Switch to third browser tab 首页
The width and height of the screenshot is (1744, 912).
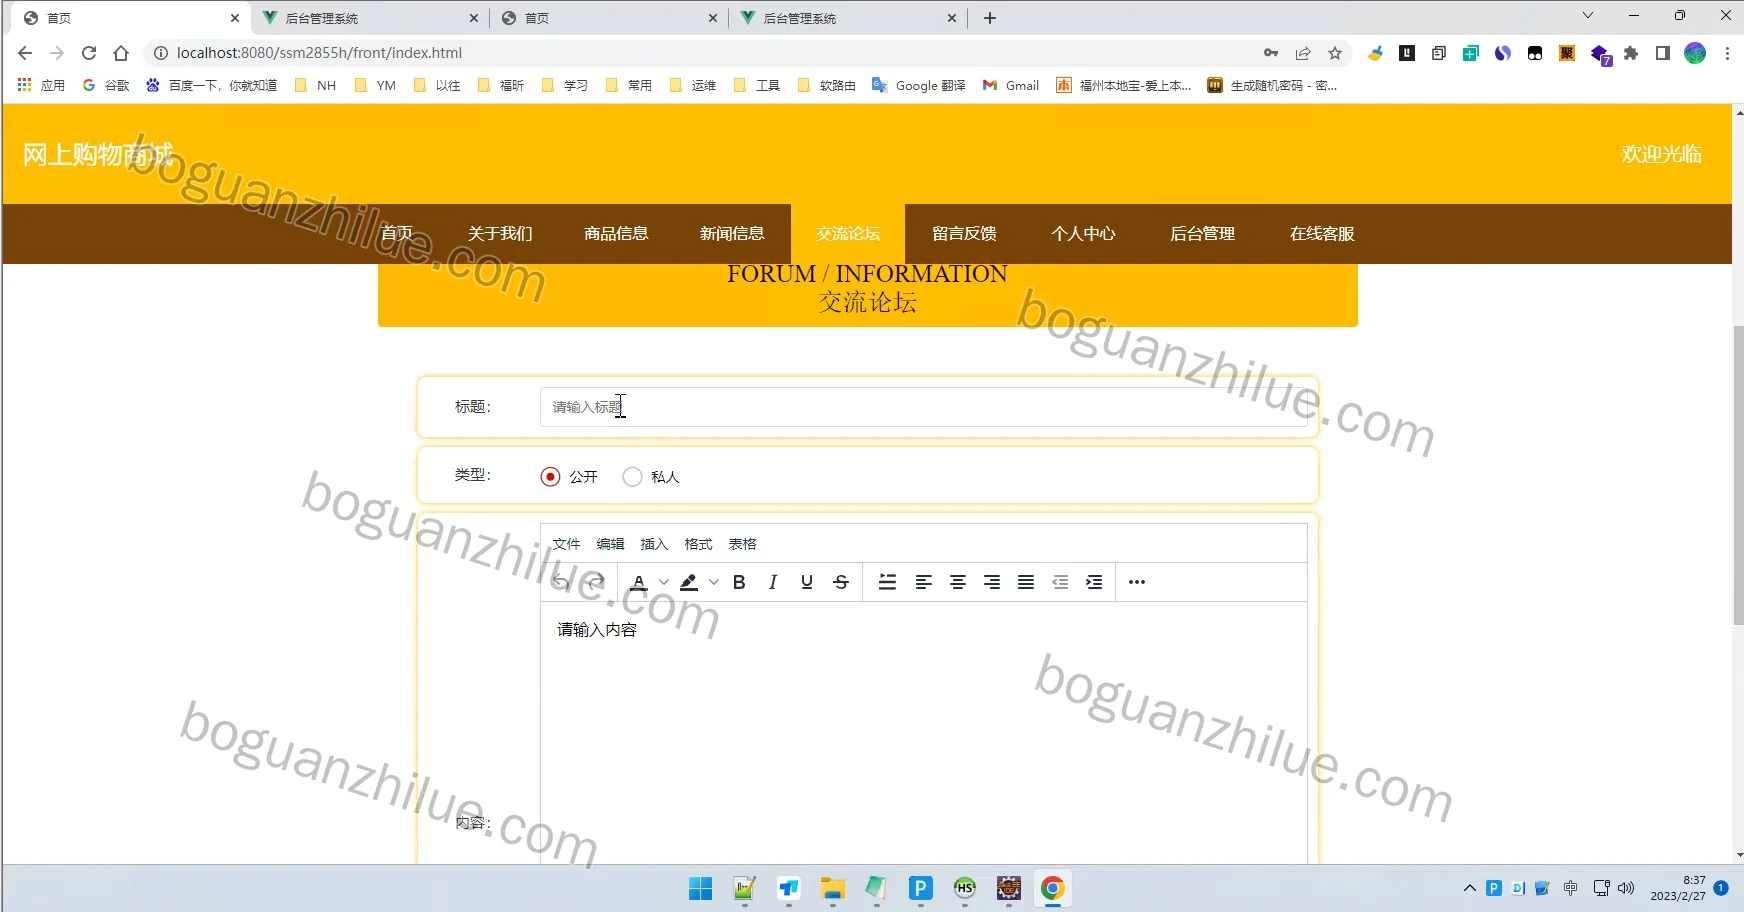point(609,18)
